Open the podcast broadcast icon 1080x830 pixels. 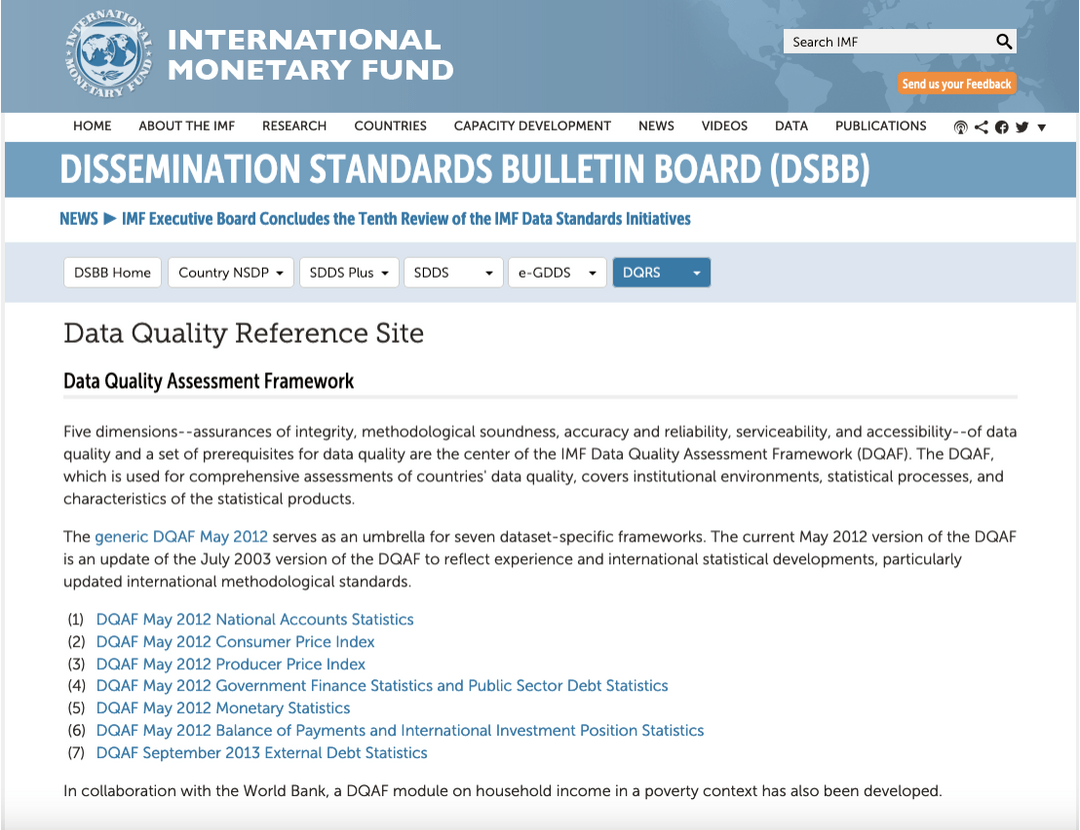tap(960, 127)
